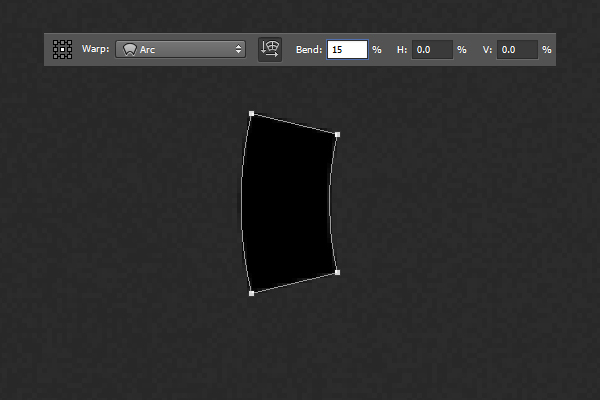Select the top-left warp corner handle
This screenshot has width=600, height=400.
(x=251, y=114)
